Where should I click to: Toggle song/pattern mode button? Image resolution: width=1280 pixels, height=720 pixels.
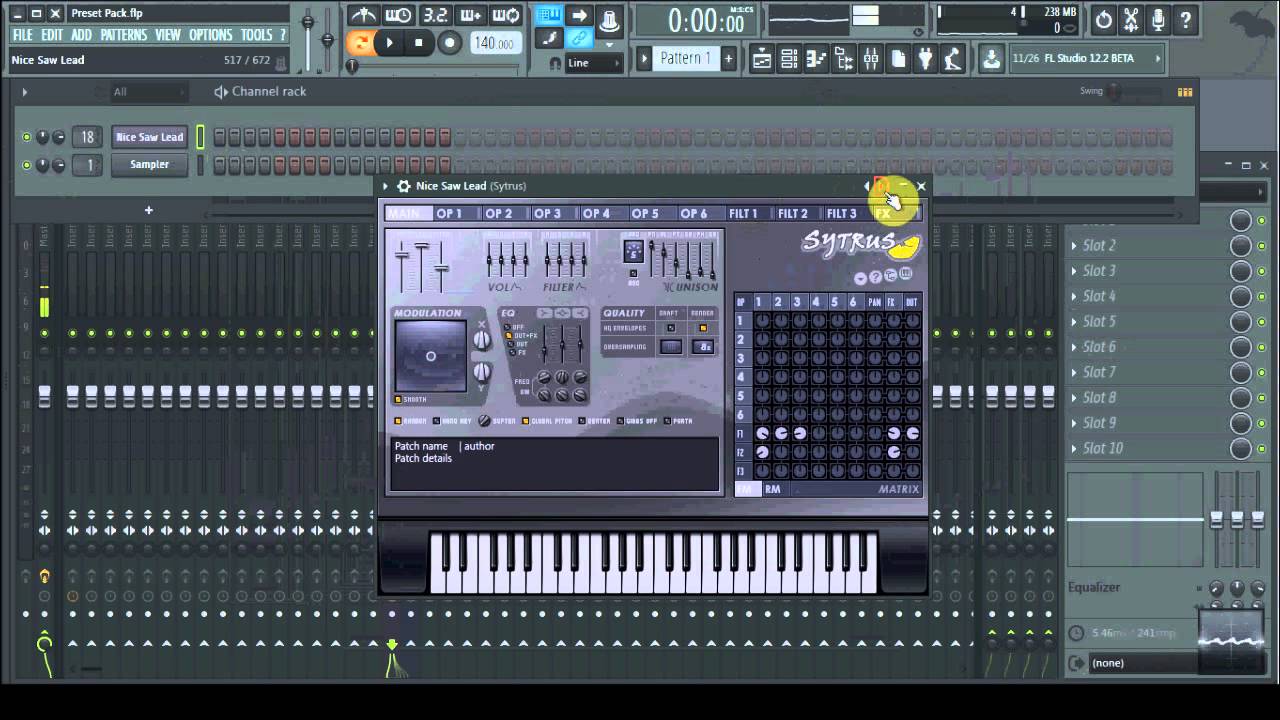360,42
